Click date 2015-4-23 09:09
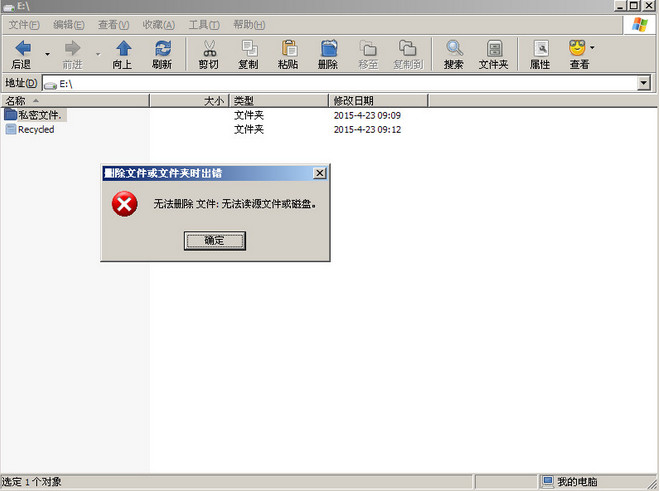The image size is (660, 491). tap(367, 115)
